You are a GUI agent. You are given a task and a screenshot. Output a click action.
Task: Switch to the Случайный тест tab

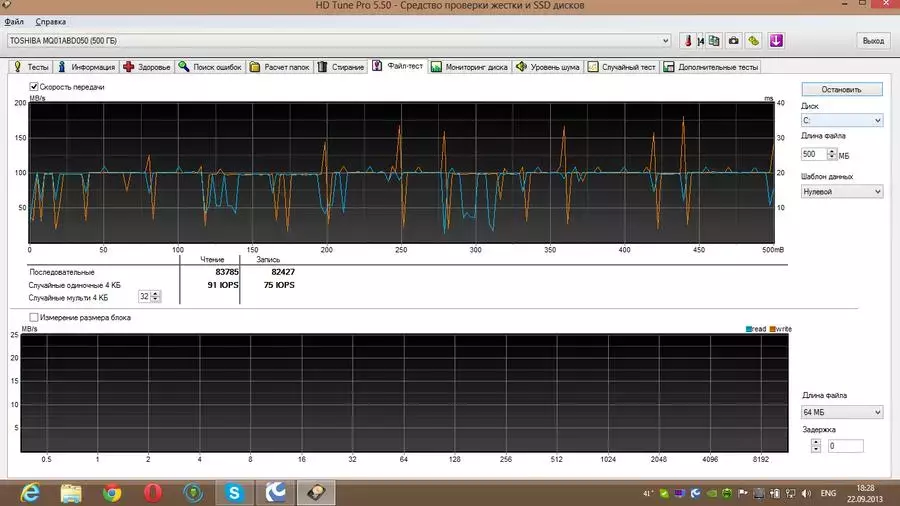point(621,67)
